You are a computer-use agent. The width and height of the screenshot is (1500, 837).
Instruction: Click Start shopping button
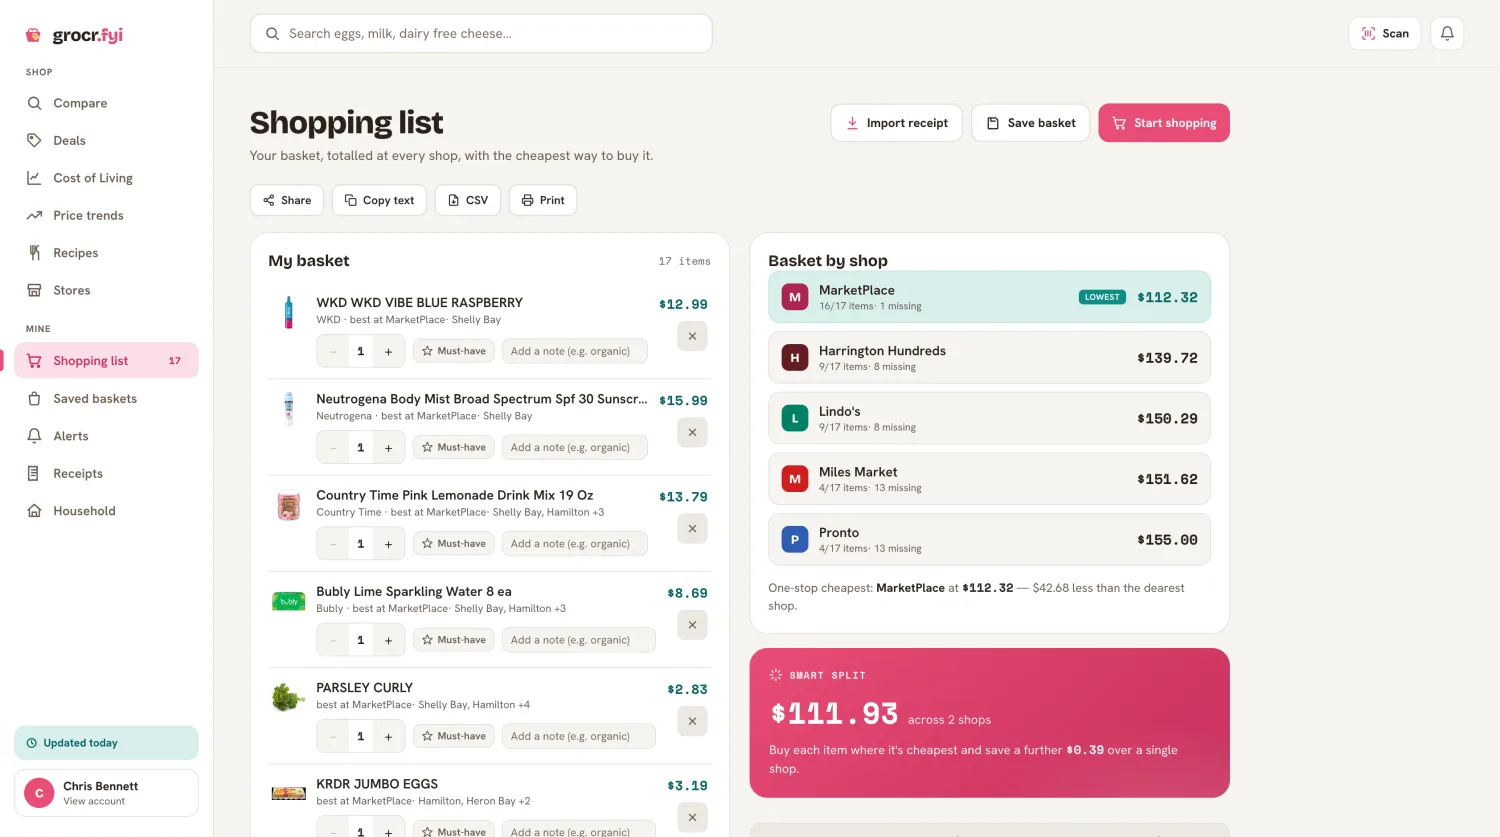(x=1164, y=123)
